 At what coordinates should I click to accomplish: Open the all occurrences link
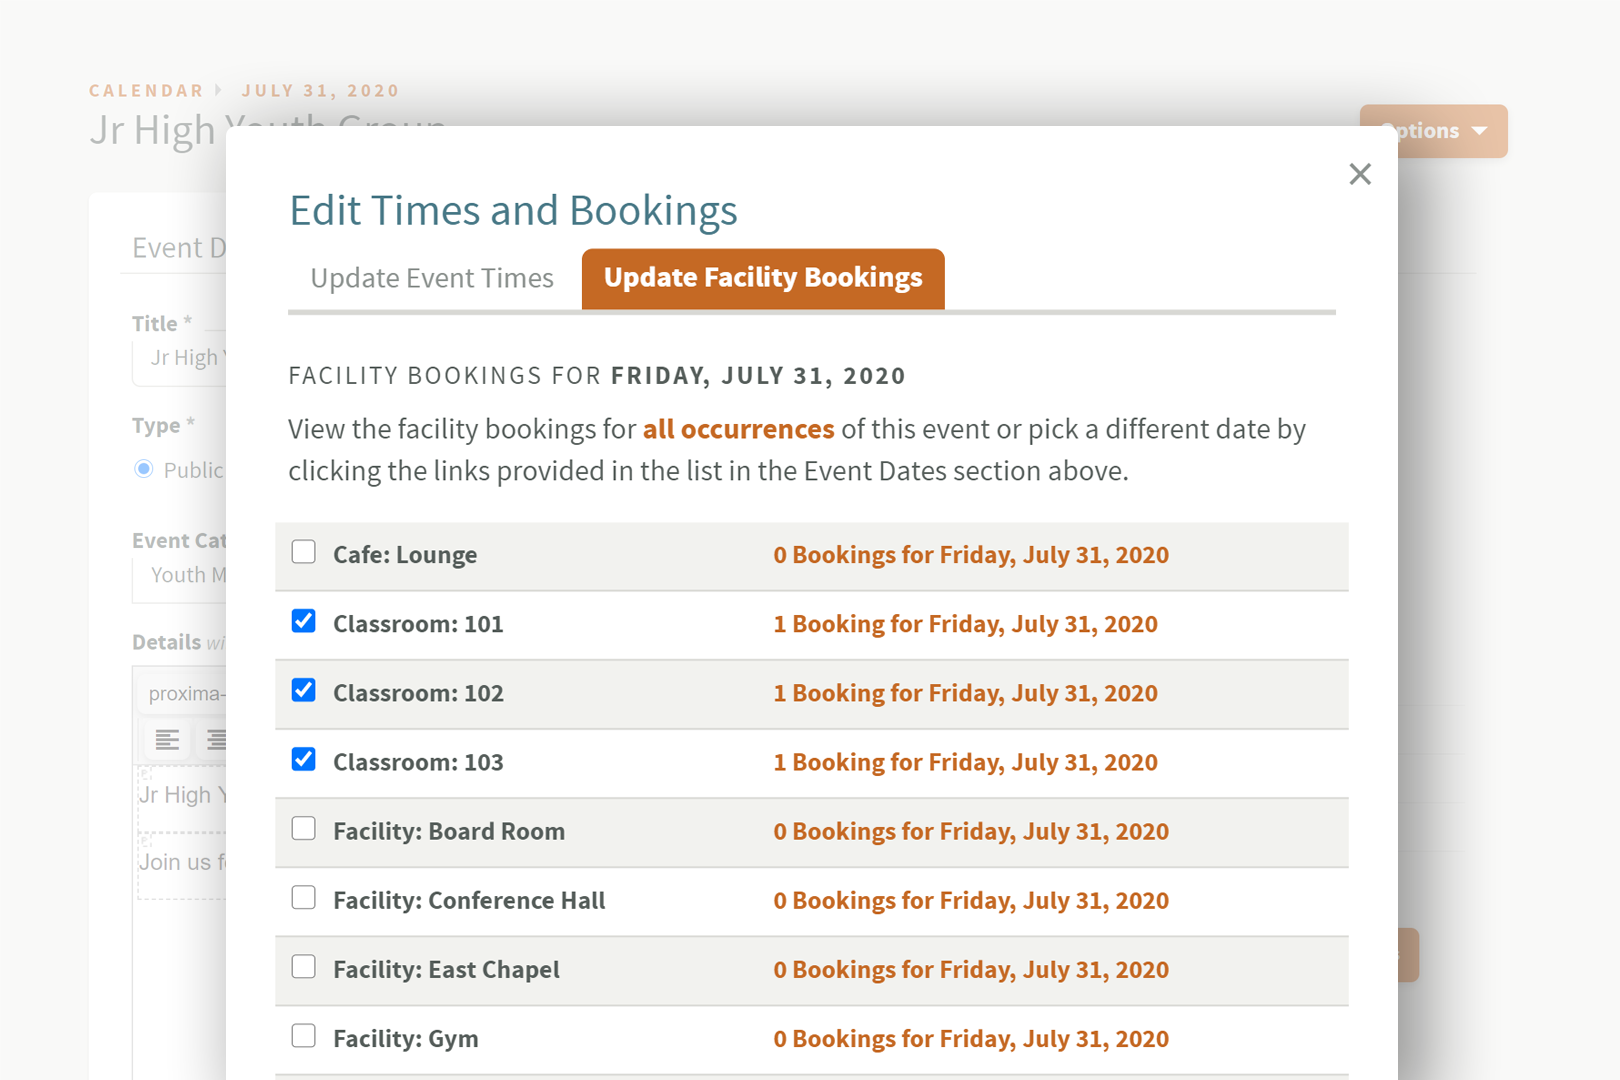738,429
